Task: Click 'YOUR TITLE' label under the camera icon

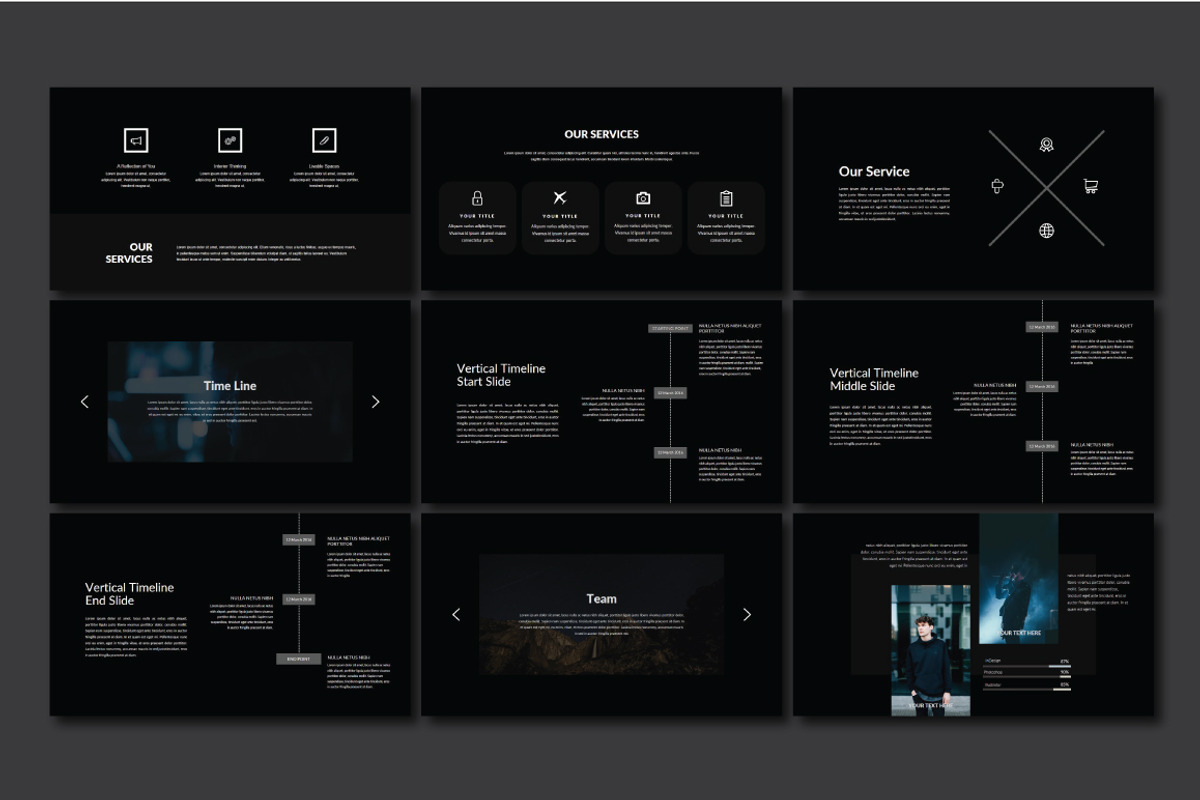Action: point(643,216)
